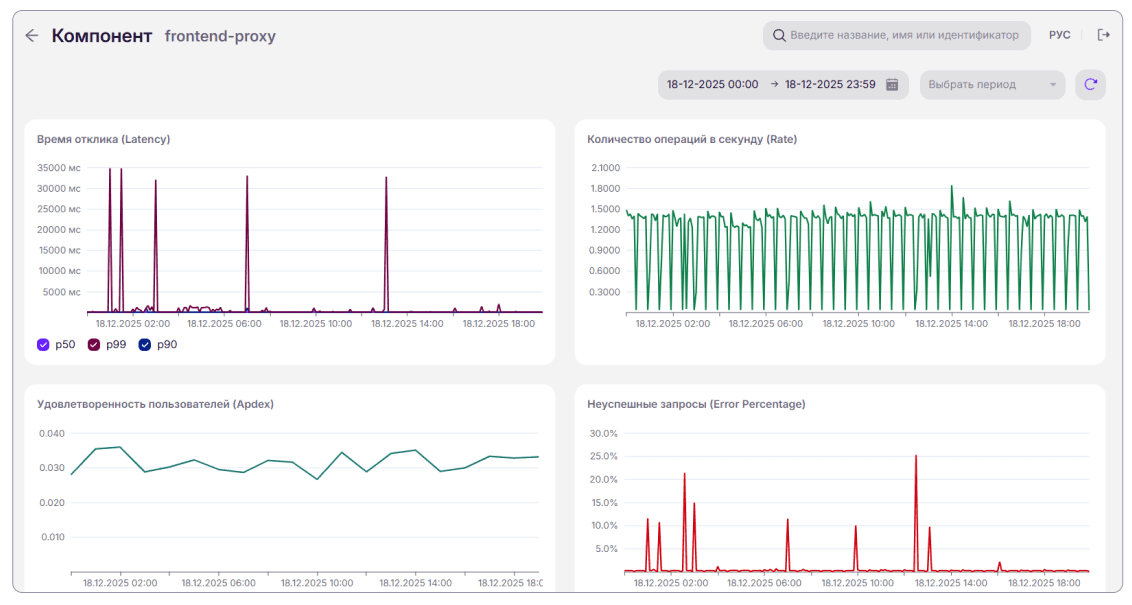The width and height of the screenshot is (1132, 605).
Task: Click the Компонент page heading
Action: 102,35
